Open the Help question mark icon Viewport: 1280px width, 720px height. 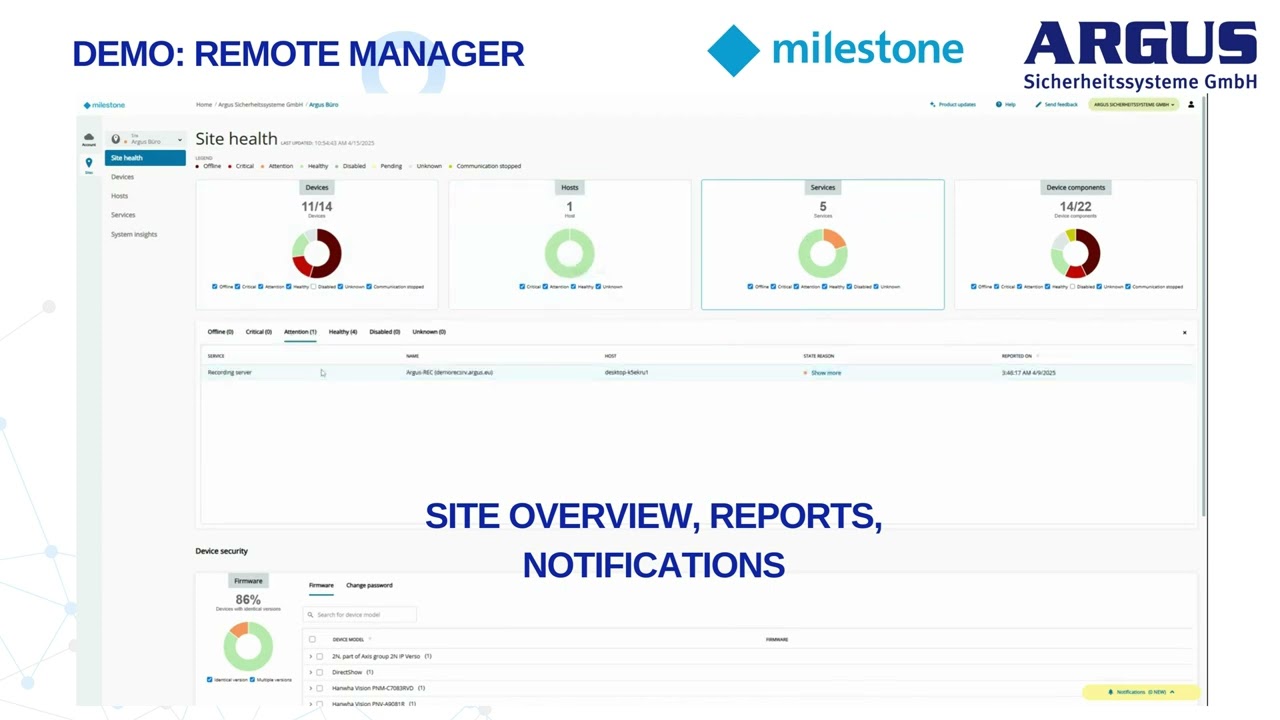tap(998, 104)
